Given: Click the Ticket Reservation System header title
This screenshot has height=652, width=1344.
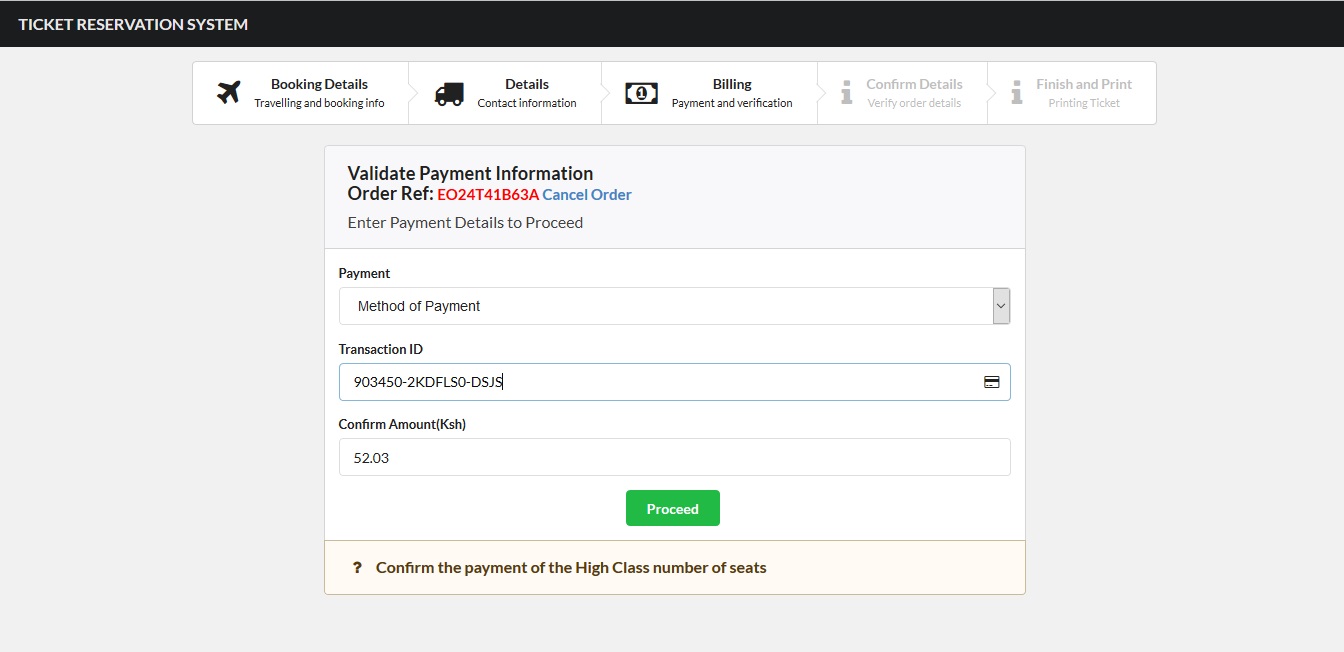Looking at the screenshot, I should [x=133, y=24].
